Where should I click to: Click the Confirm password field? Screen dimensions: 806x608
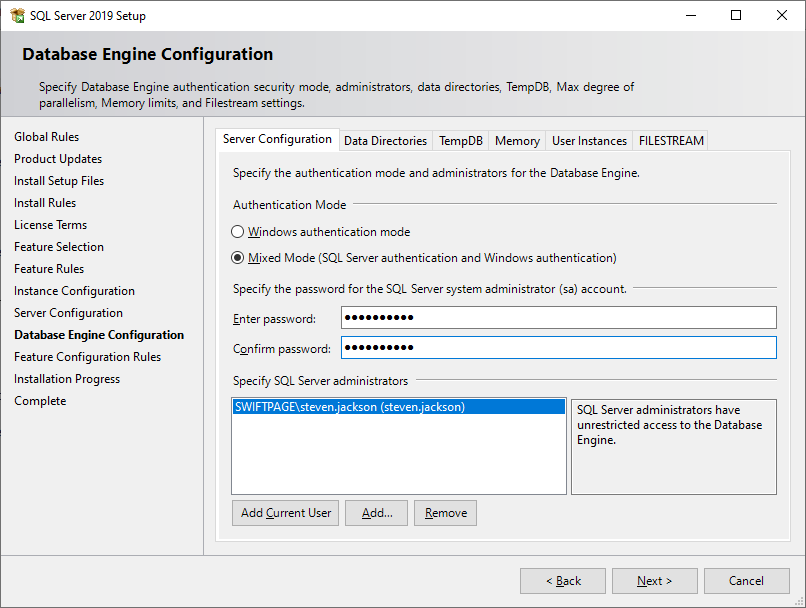(558, 348)
